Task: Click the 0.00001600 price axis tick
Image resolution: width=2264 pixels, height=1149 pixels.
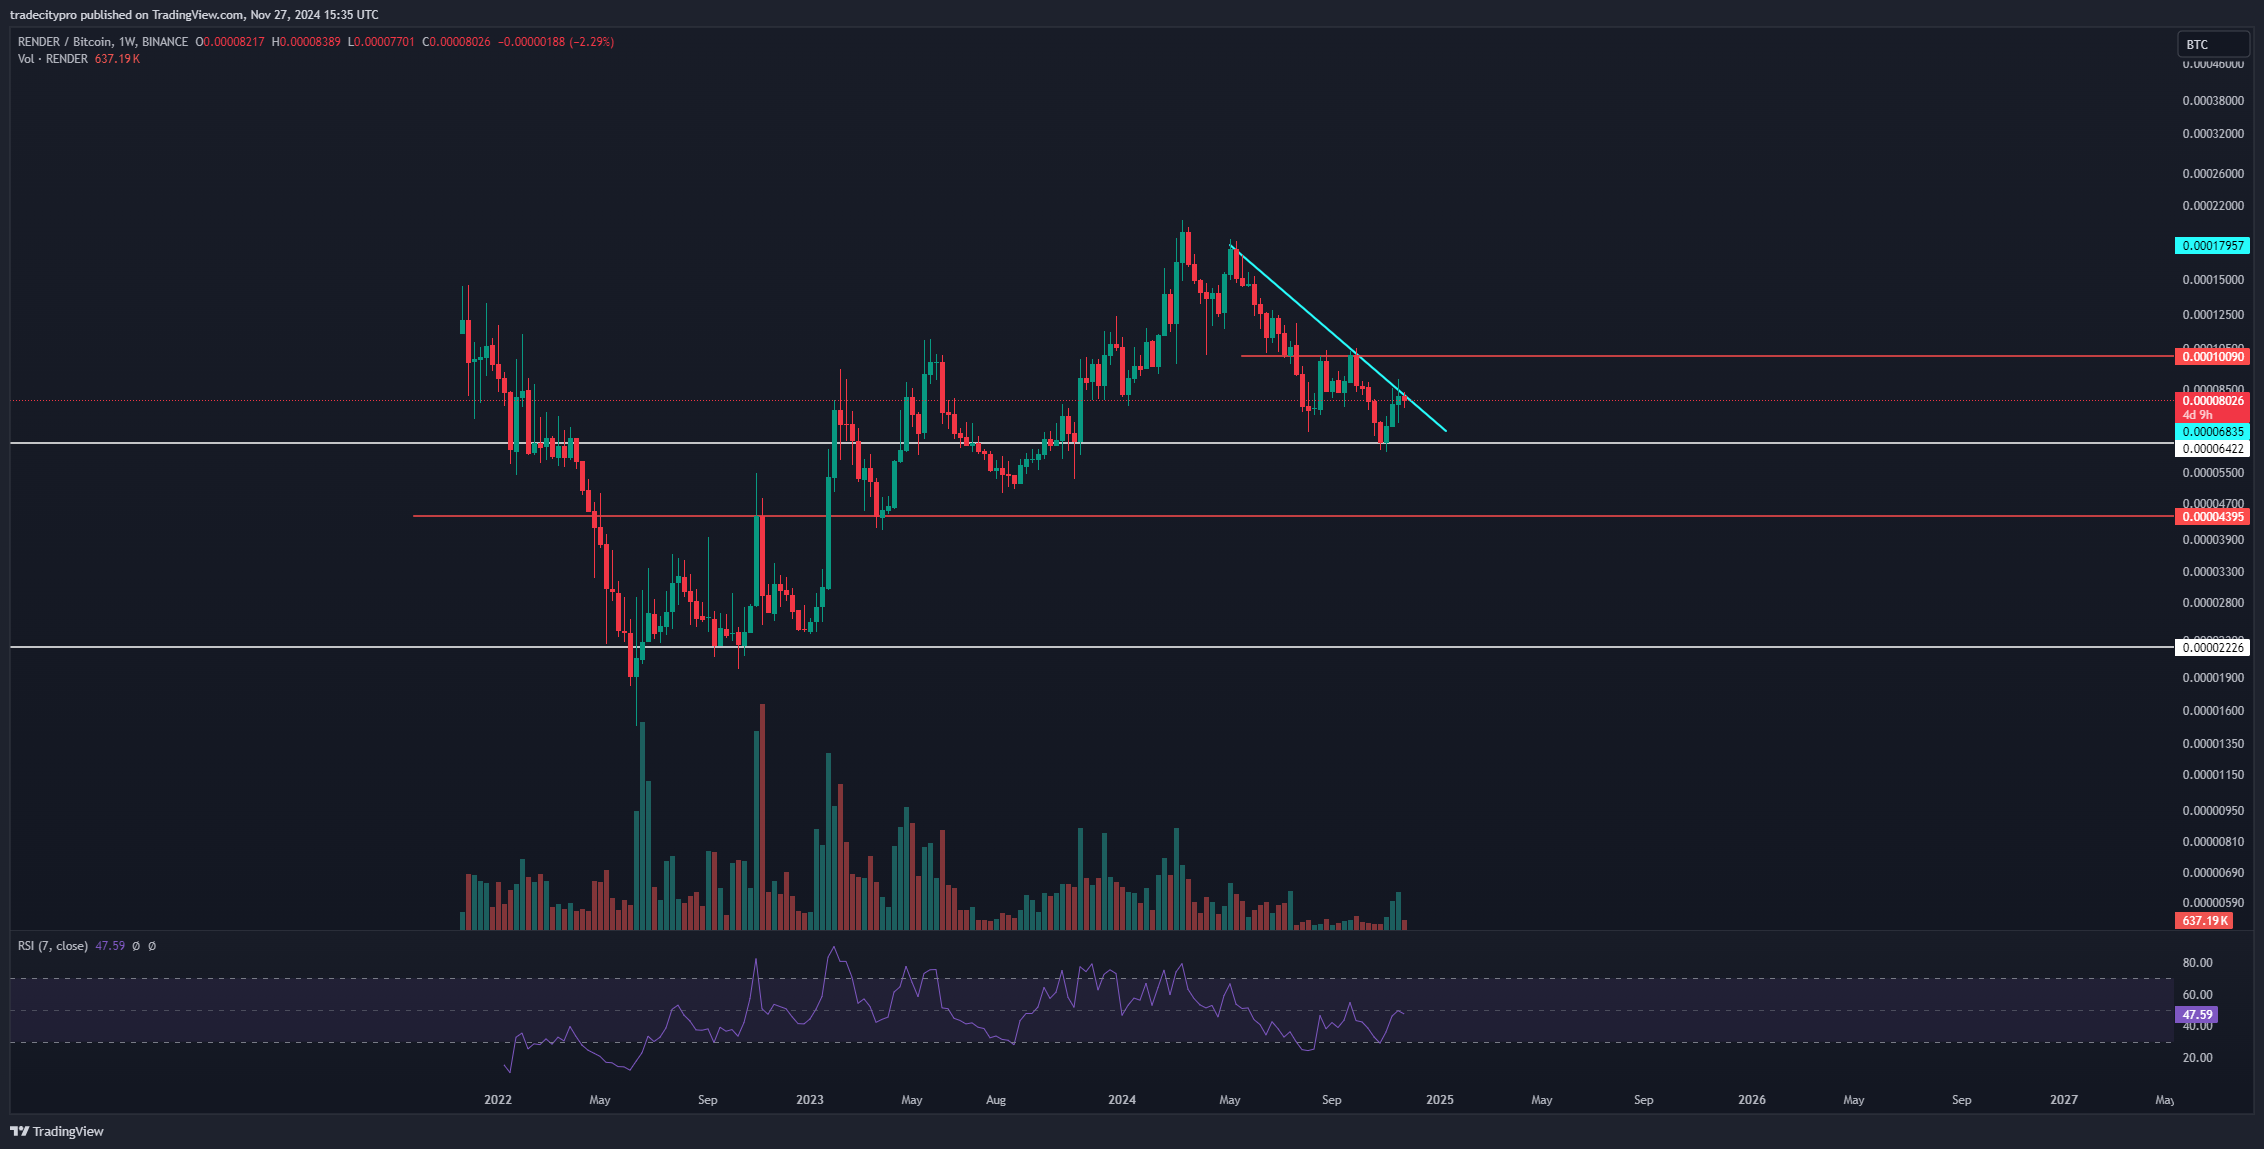Action: (2213, 711)
